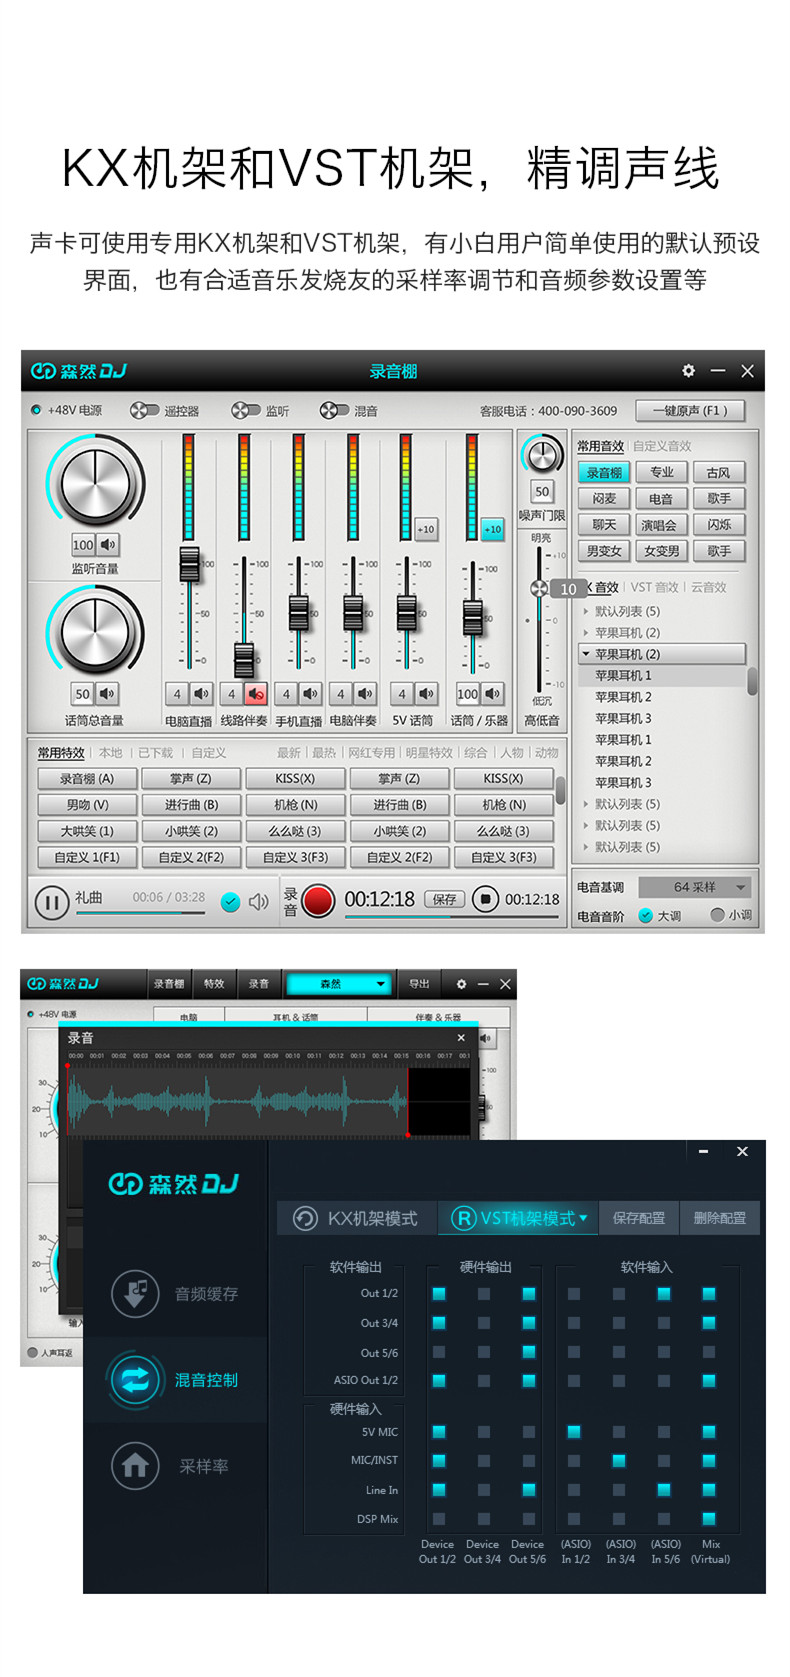Image resolution: width=790 pixels, height=1677 pixels.
Task: Click 导出 in second window toolbar
Action: click(x=419, y=984)
